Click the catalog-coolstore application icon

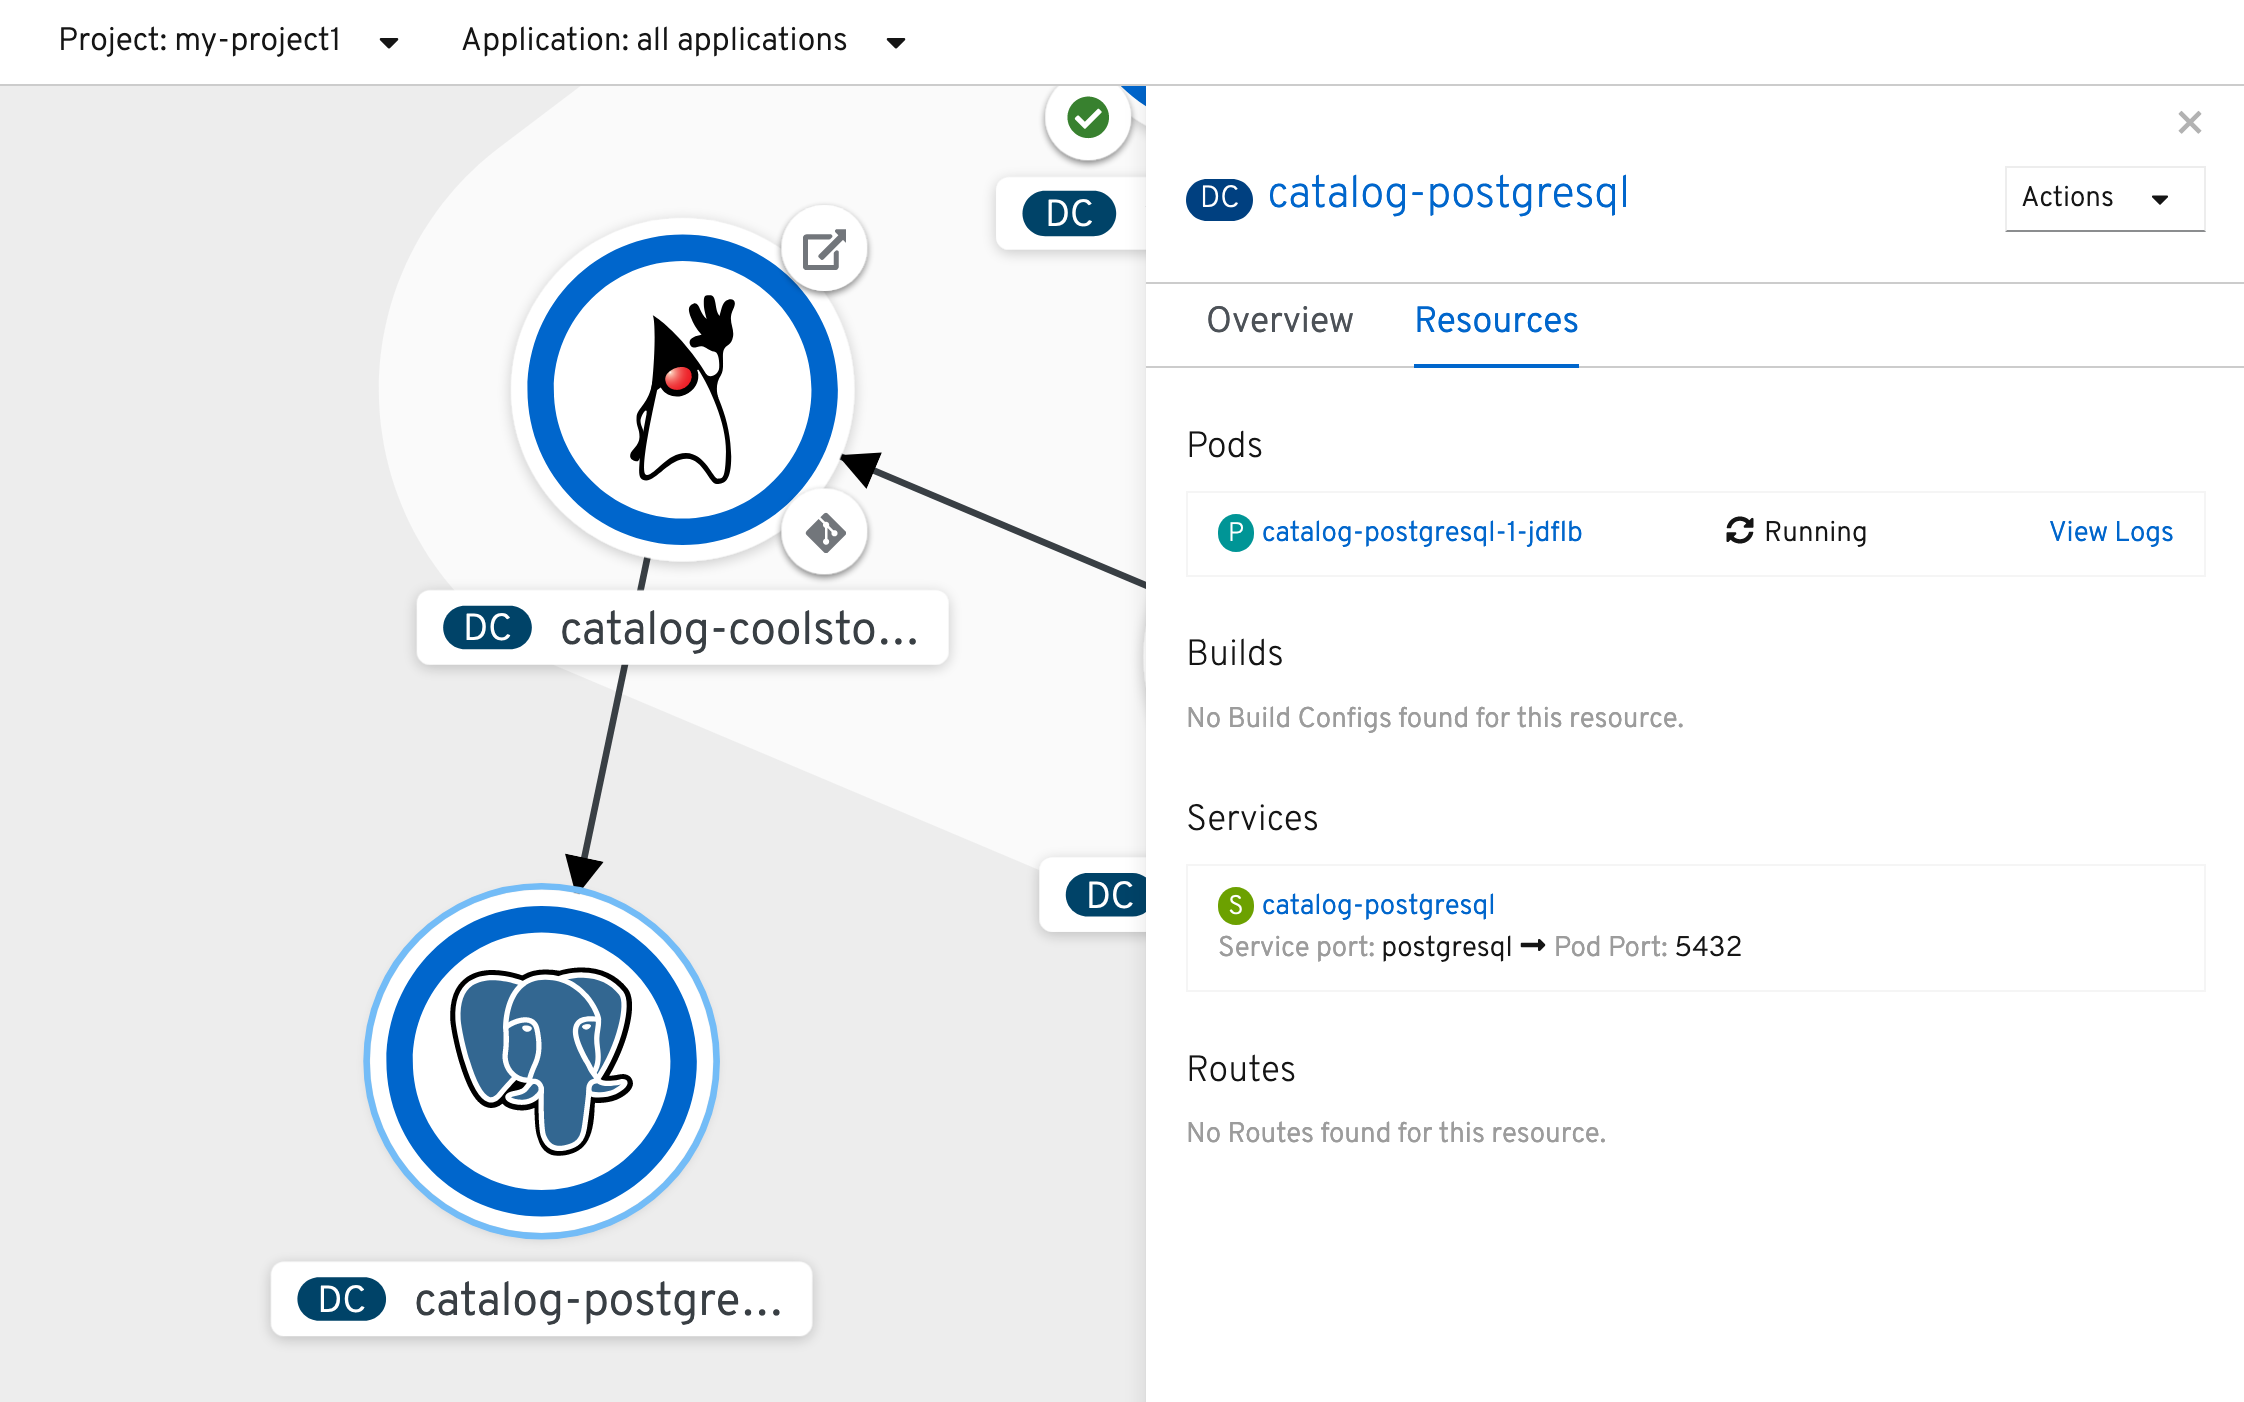(x=680, y=389)
